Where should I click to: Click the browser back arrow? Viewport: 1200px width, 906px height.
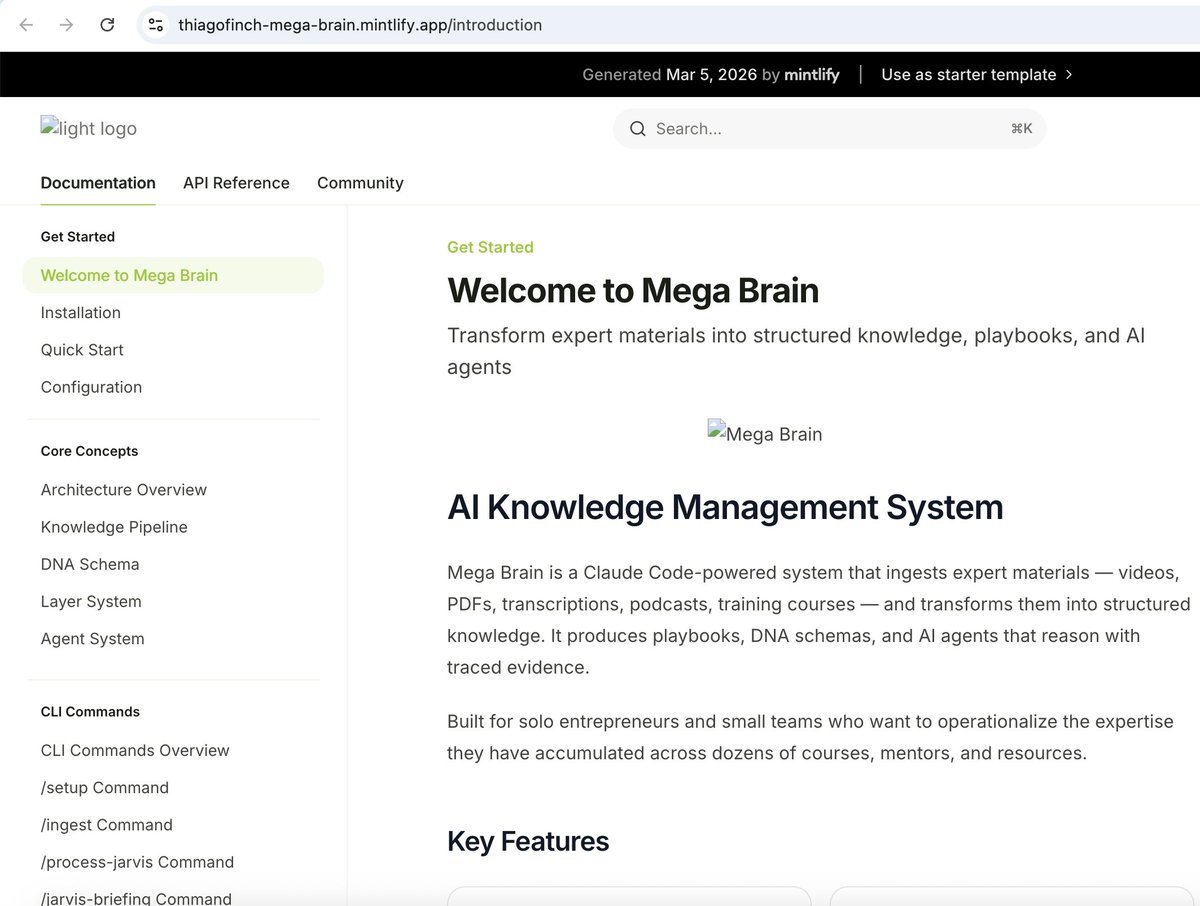(26, 25)
